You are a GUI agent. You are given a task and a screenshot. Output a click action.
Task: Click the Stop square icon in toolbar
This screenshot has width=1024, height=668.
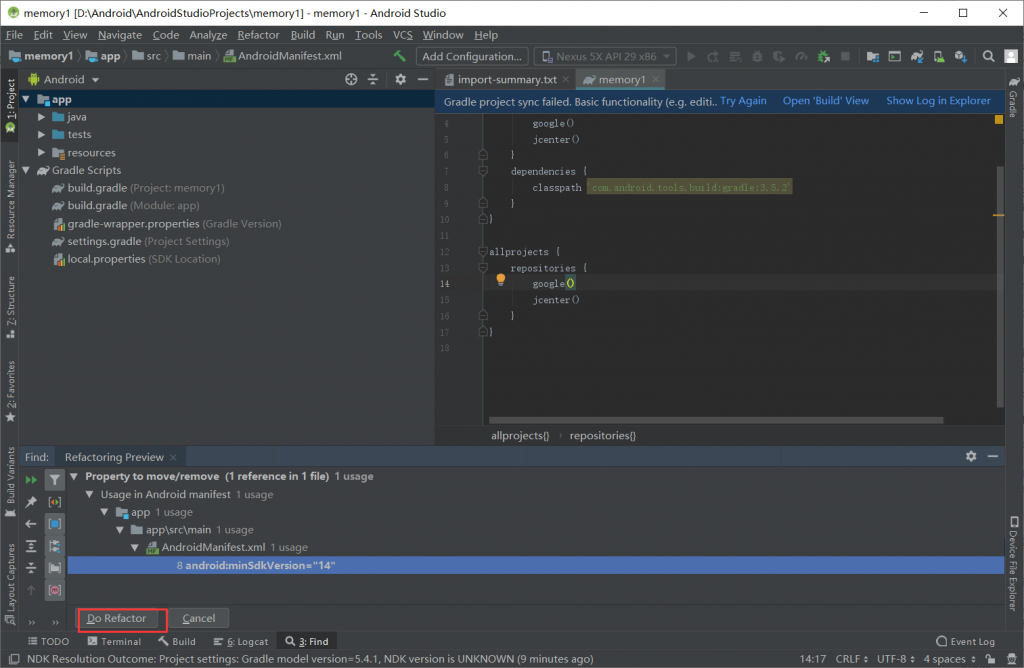click(x=845, y=57)
